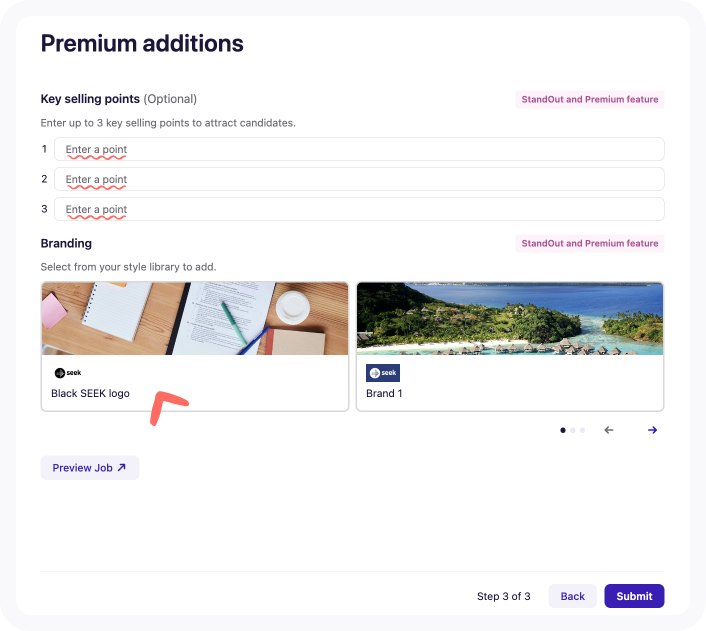Image resolution: width=706 pixels, height=631 pixels.
Task: Choose the Brand 1 branding card
Action: (x=510, y=346)
